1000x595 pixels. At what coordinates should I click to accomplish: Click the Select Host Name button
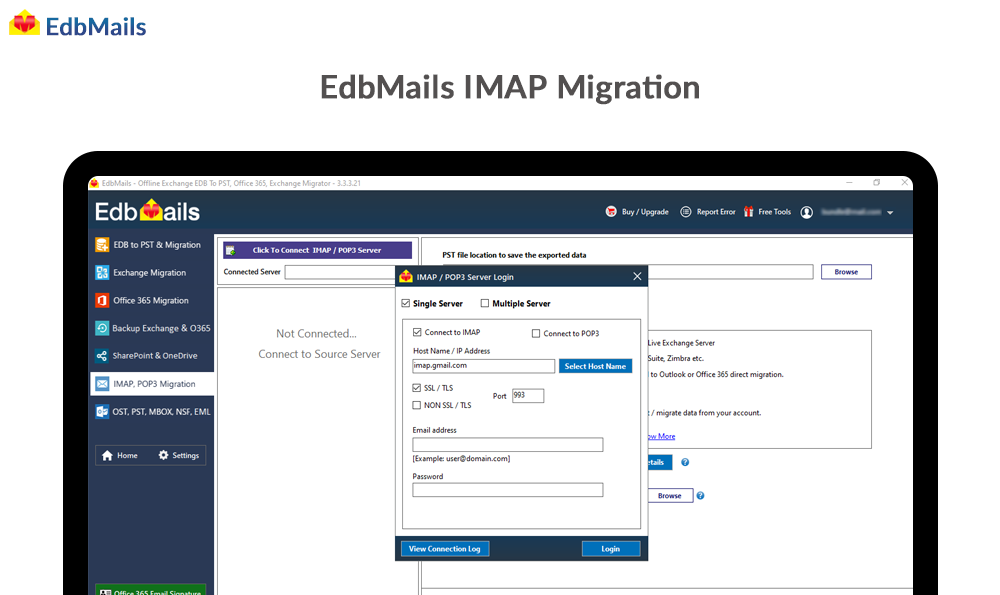pyautogui.click(x=595, y=366)
